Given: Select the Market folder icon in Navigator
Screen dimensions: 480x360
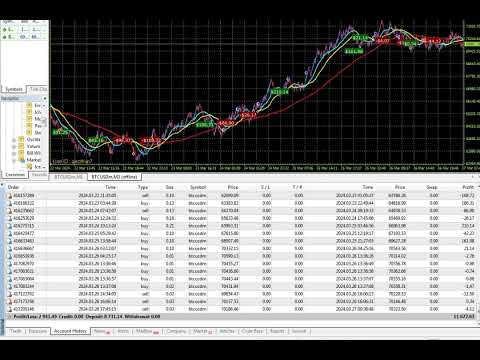Looking at the screenshot, I should [21, 160].
